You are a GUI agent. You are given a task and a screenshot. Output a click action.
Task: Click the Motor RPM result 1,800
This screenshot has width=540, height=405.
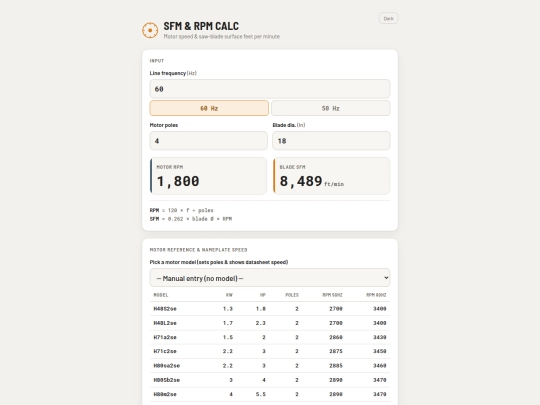coord(178,181)
